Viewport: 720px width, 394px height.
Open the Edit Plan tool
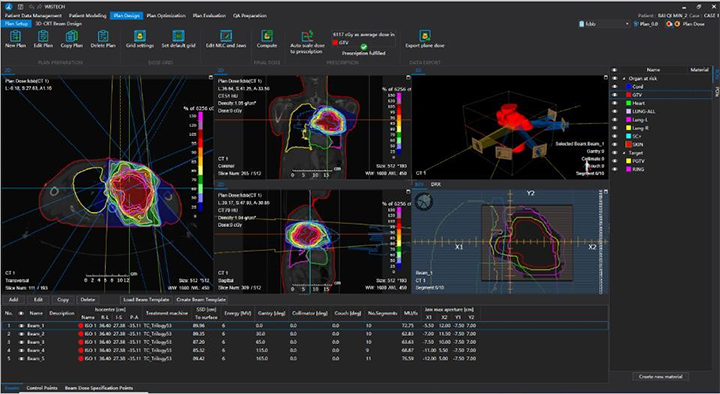coord(43,36)
